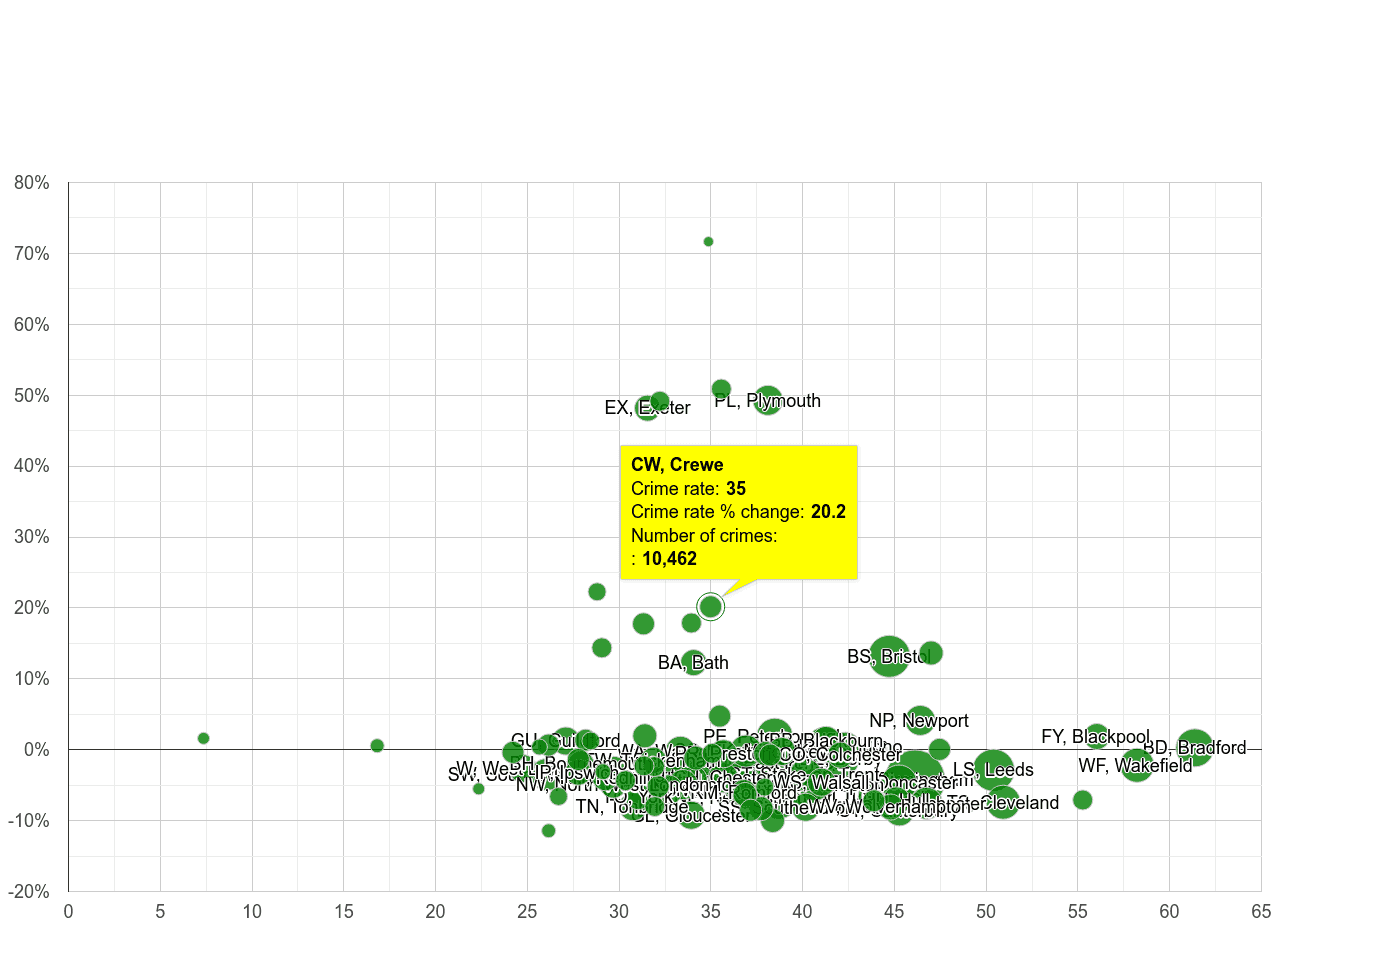Click the bubble near 5% at rate 35.5
The image size is (1390, 980).
tap(719, 716)
